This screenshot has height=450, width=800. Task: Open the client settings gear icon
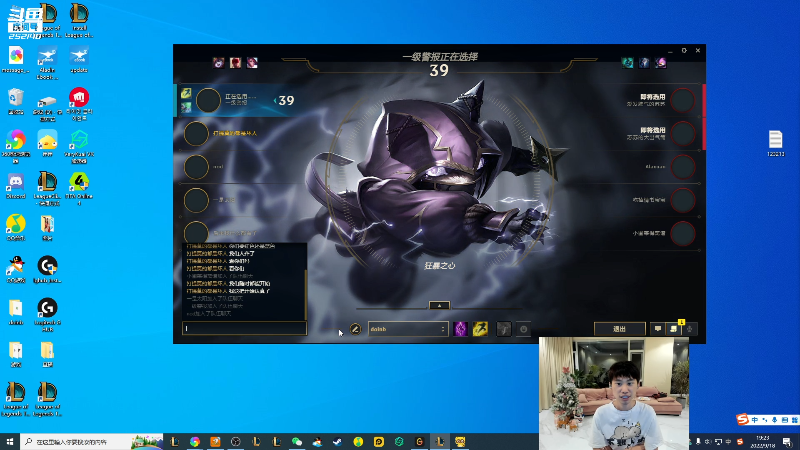[x=684, y=51]
